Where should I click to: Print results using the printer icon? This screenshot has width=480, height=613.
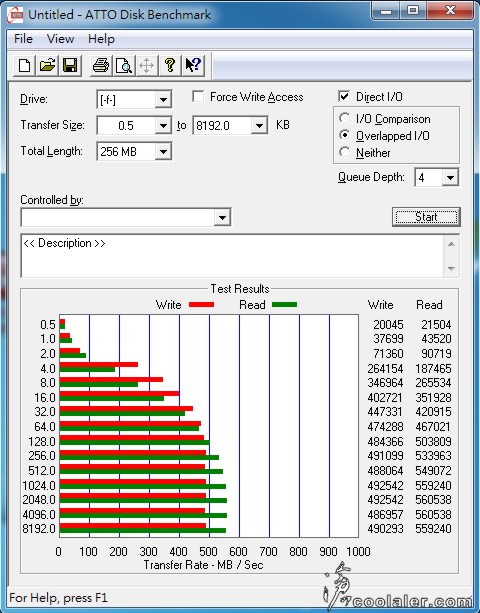[101, 65]
